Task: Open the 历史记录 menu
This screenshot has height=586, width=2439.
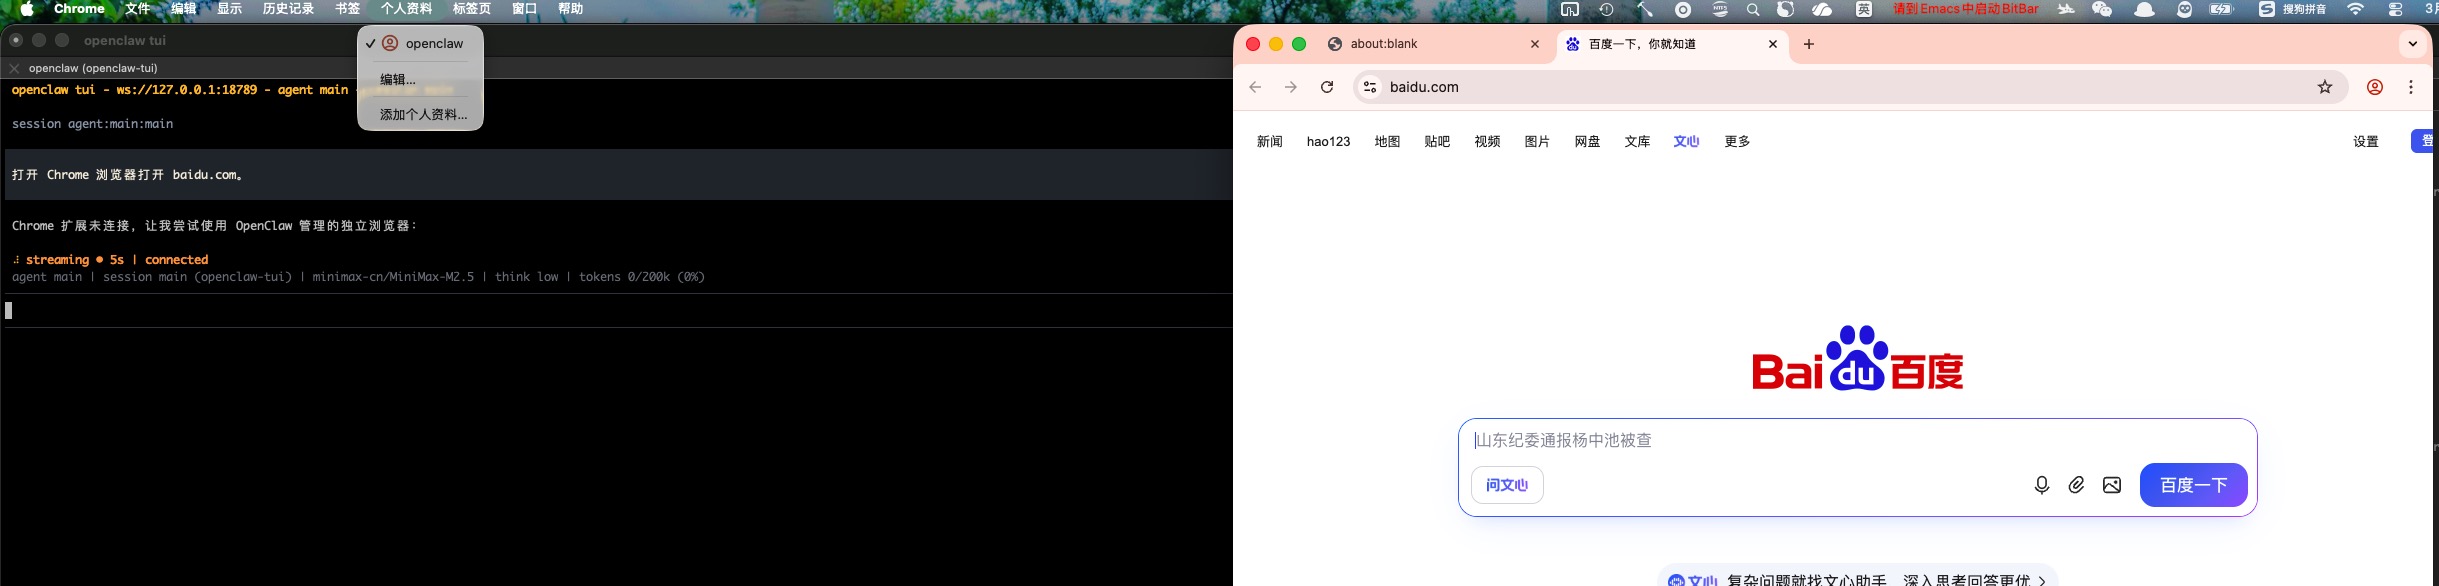Action: pyautogui.click(x=288, y=9)
